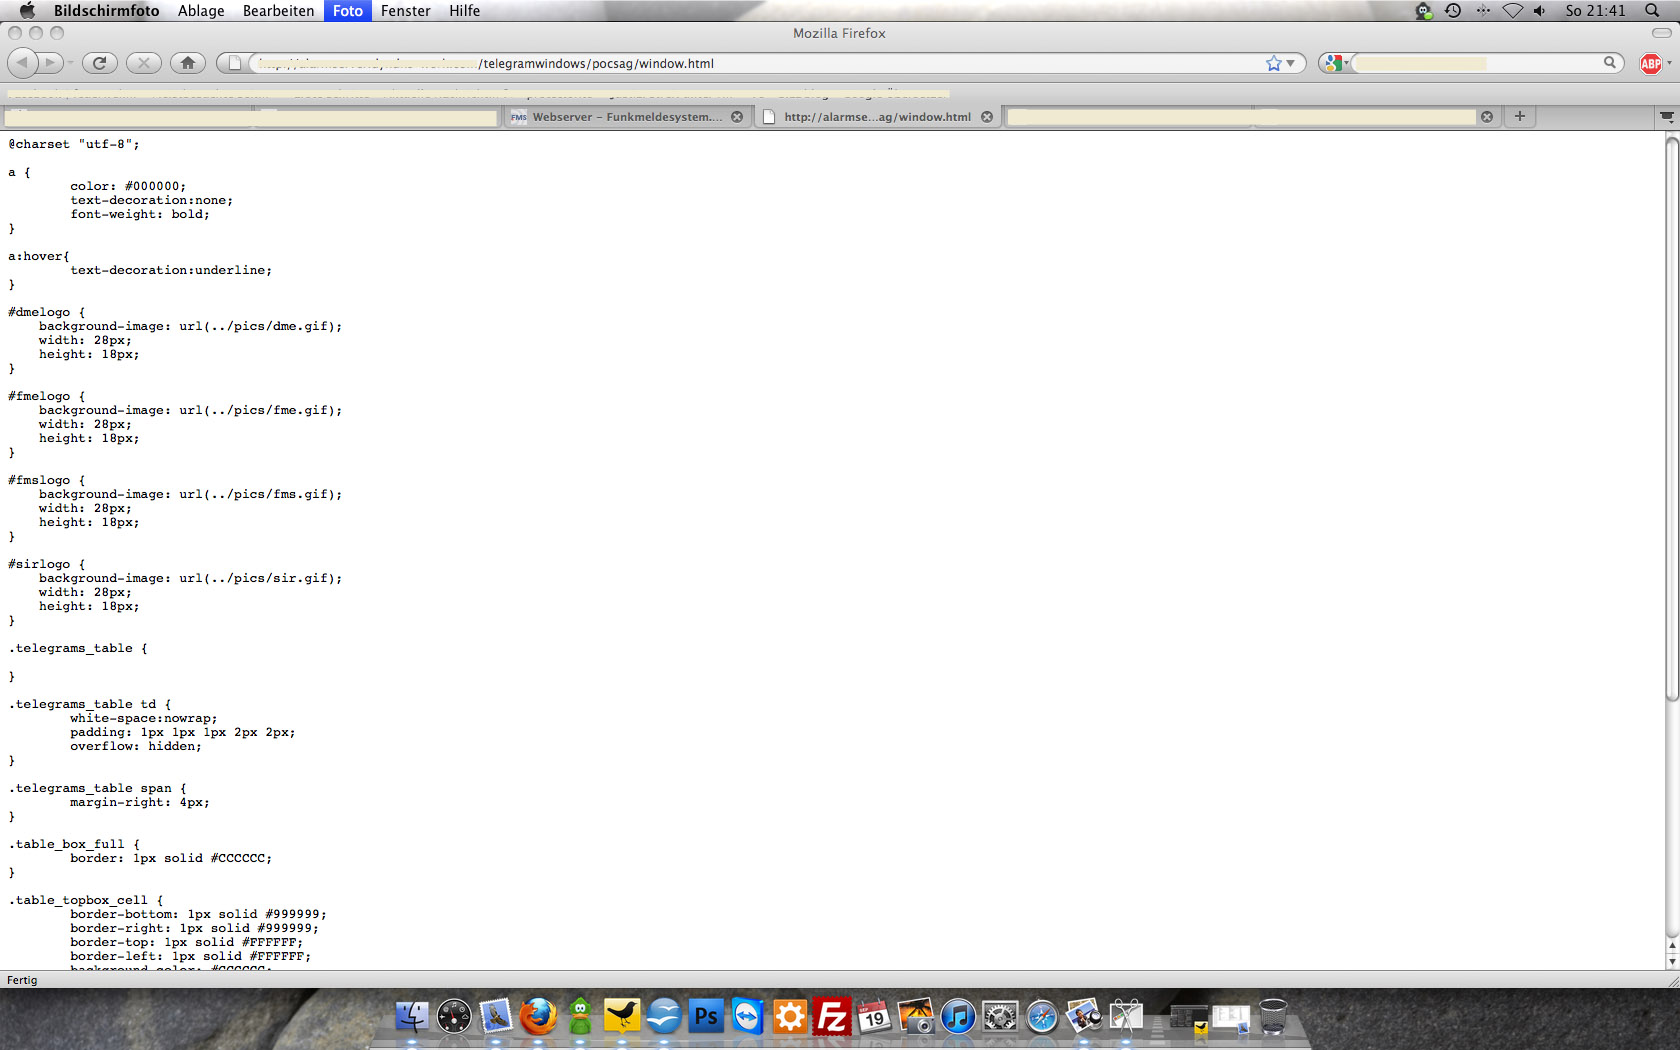Launch FileZilla from the dock
Screen dimensions: 1680x1050
point(831,1017)
